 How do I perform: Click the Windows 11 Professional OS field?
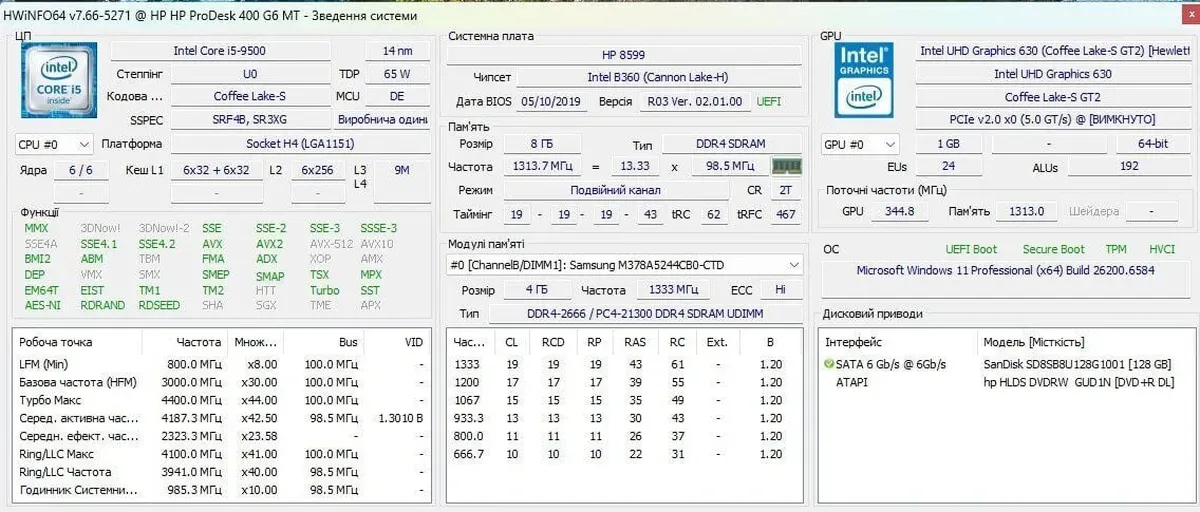1005,271
